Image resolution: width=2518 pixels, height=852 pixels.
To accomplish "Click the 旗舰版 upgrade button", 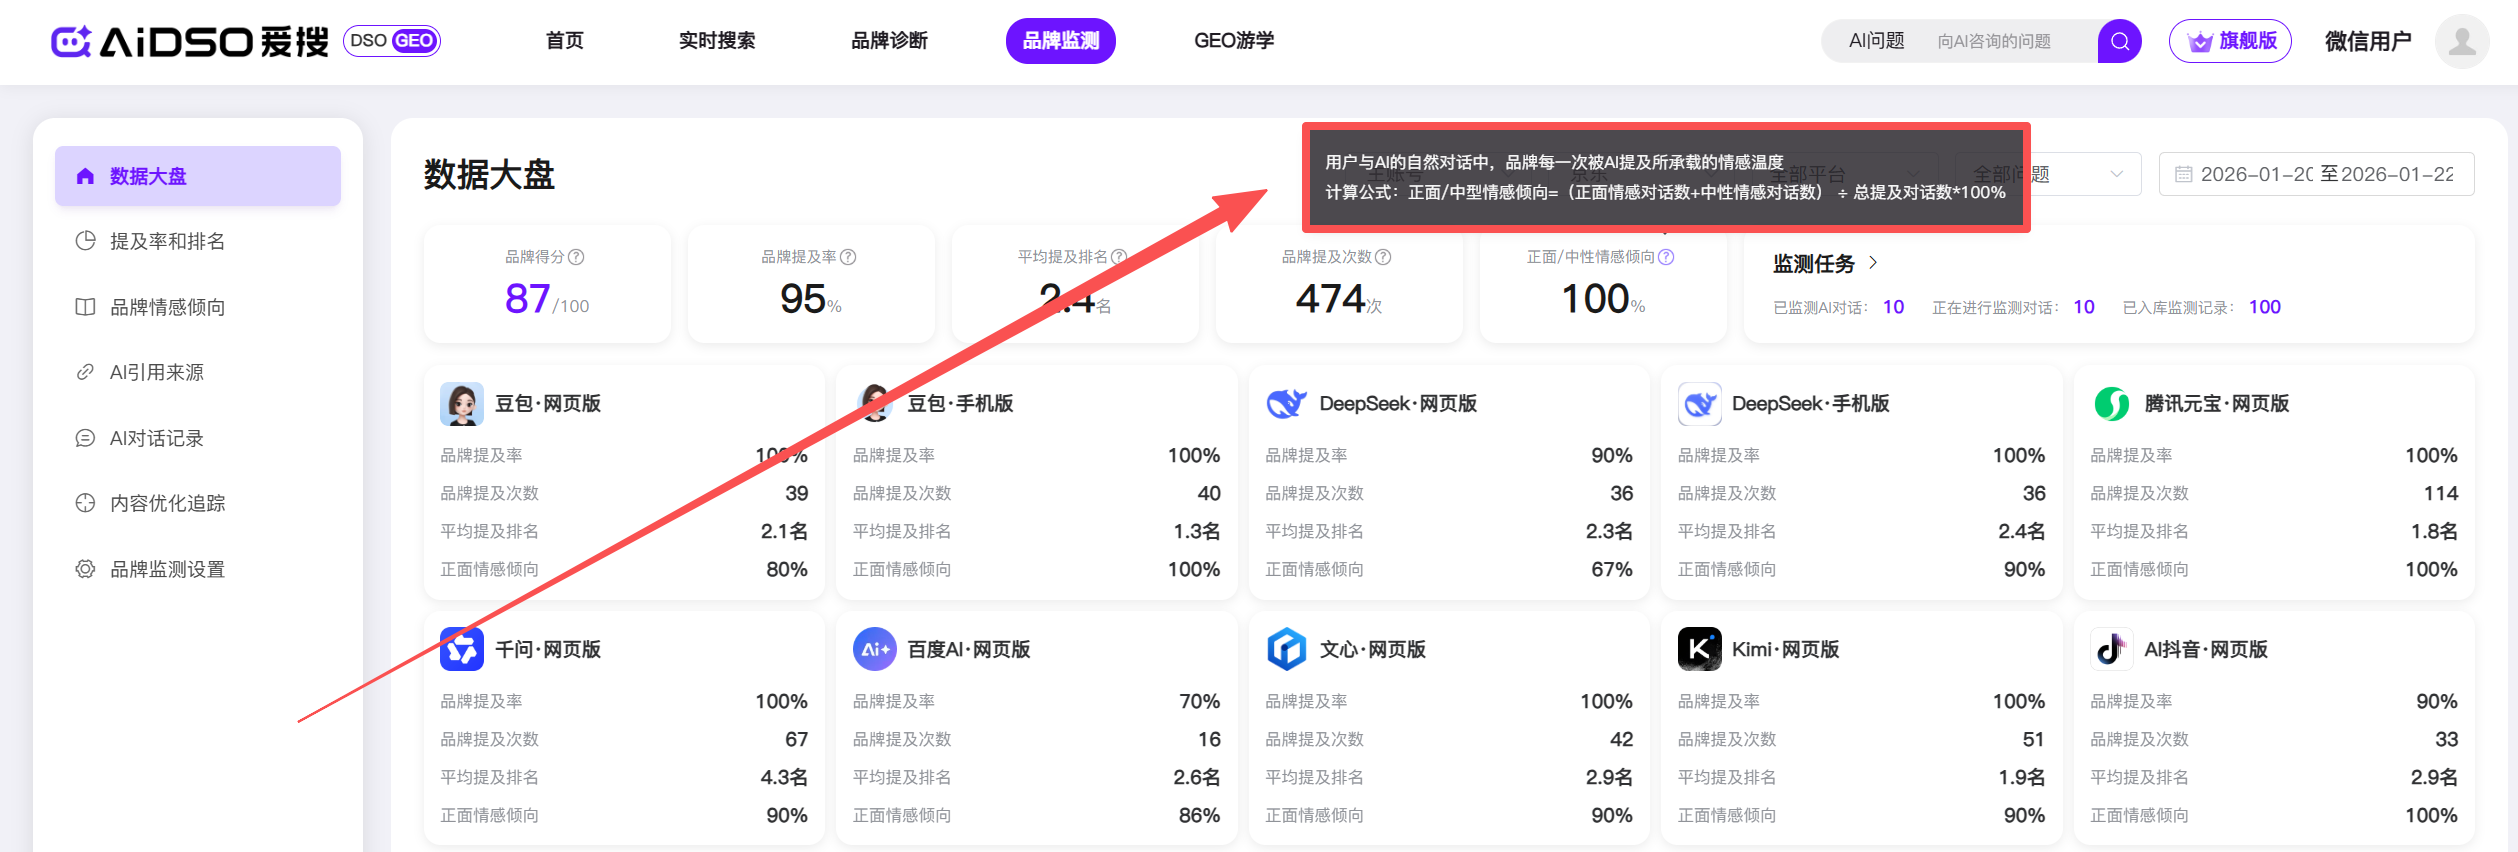I will (2230, 41).
